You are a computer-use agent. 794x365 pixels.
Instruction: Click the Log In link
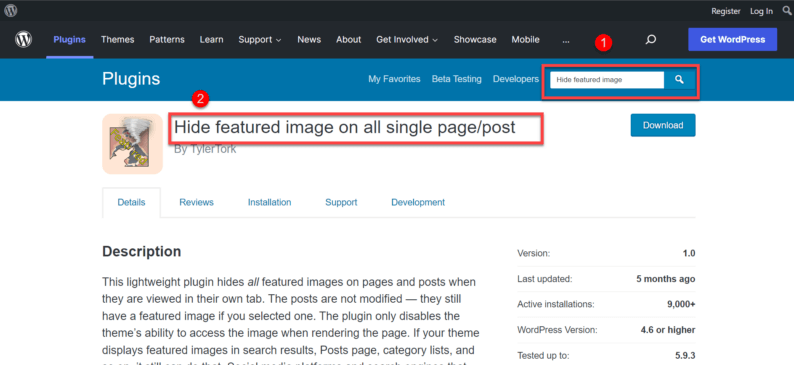click(x=762, y=11)
